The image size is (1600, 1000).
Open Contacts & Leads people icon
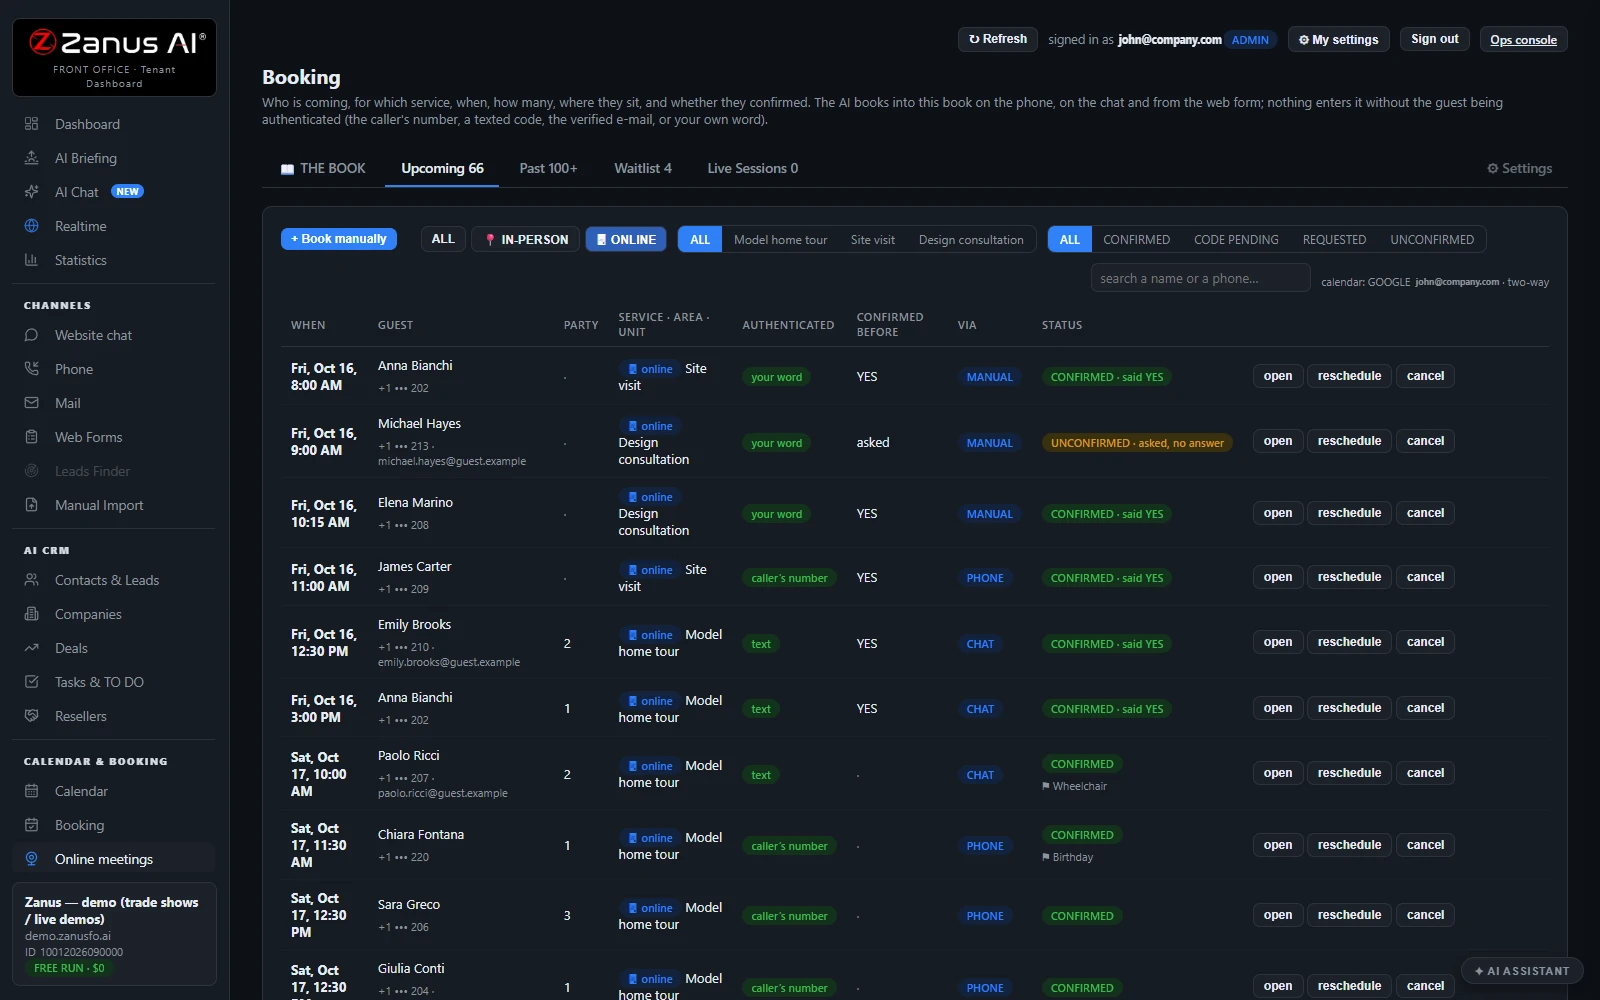[x=31, y=580]
